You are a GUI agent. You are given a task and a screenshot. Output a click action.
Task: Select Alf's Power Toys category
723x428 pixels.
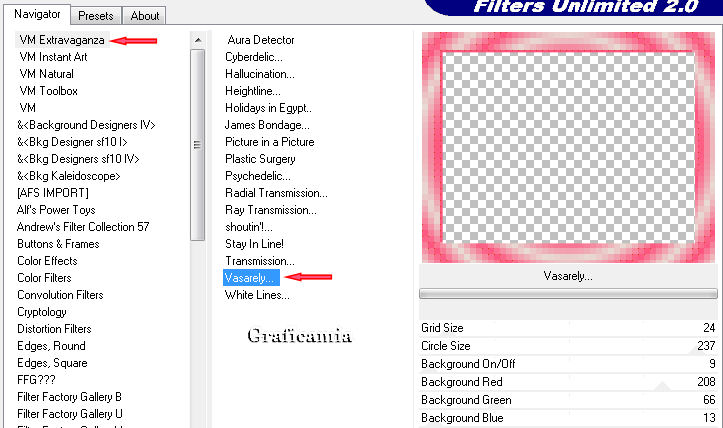click(x=56, y=210)
